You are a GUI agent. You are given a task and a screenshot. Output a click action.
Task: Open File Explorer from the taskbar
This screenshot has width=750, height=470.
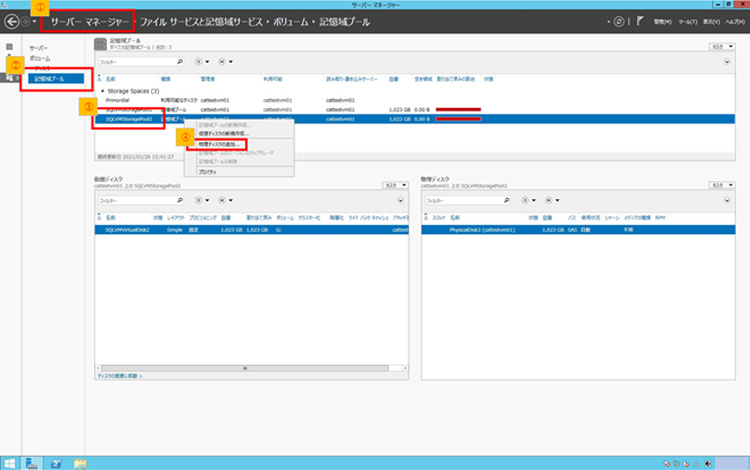click(x=78, y=462)
